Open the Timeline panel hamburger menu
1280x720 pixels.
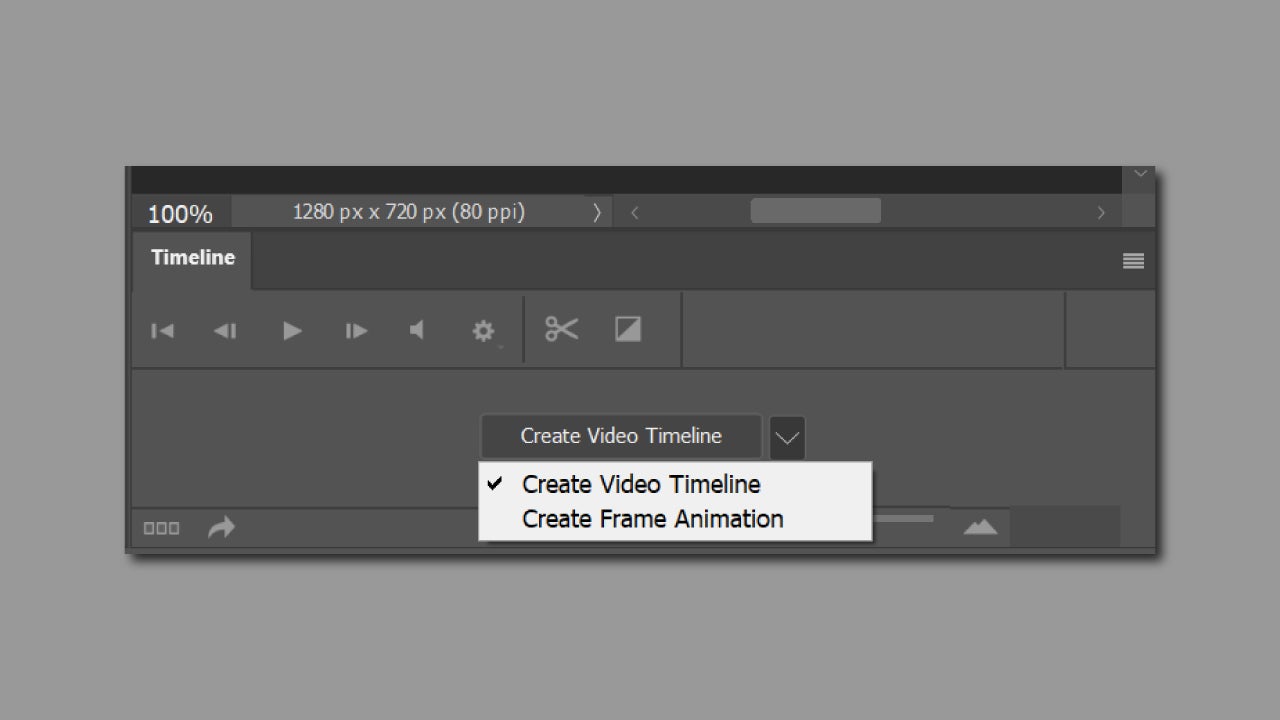pyautogui.click(x=1133, y=261)
